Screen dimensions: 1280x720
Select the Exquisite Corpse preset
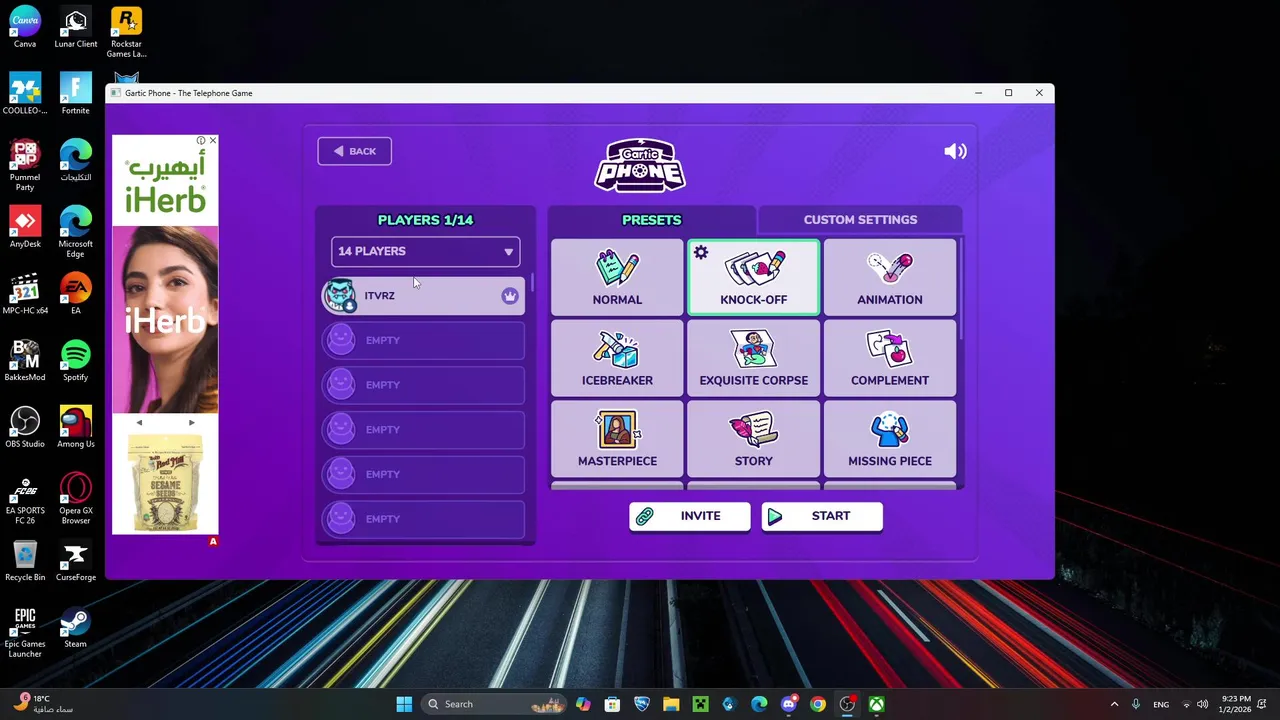pyautogui.click(x=753, y=358)
